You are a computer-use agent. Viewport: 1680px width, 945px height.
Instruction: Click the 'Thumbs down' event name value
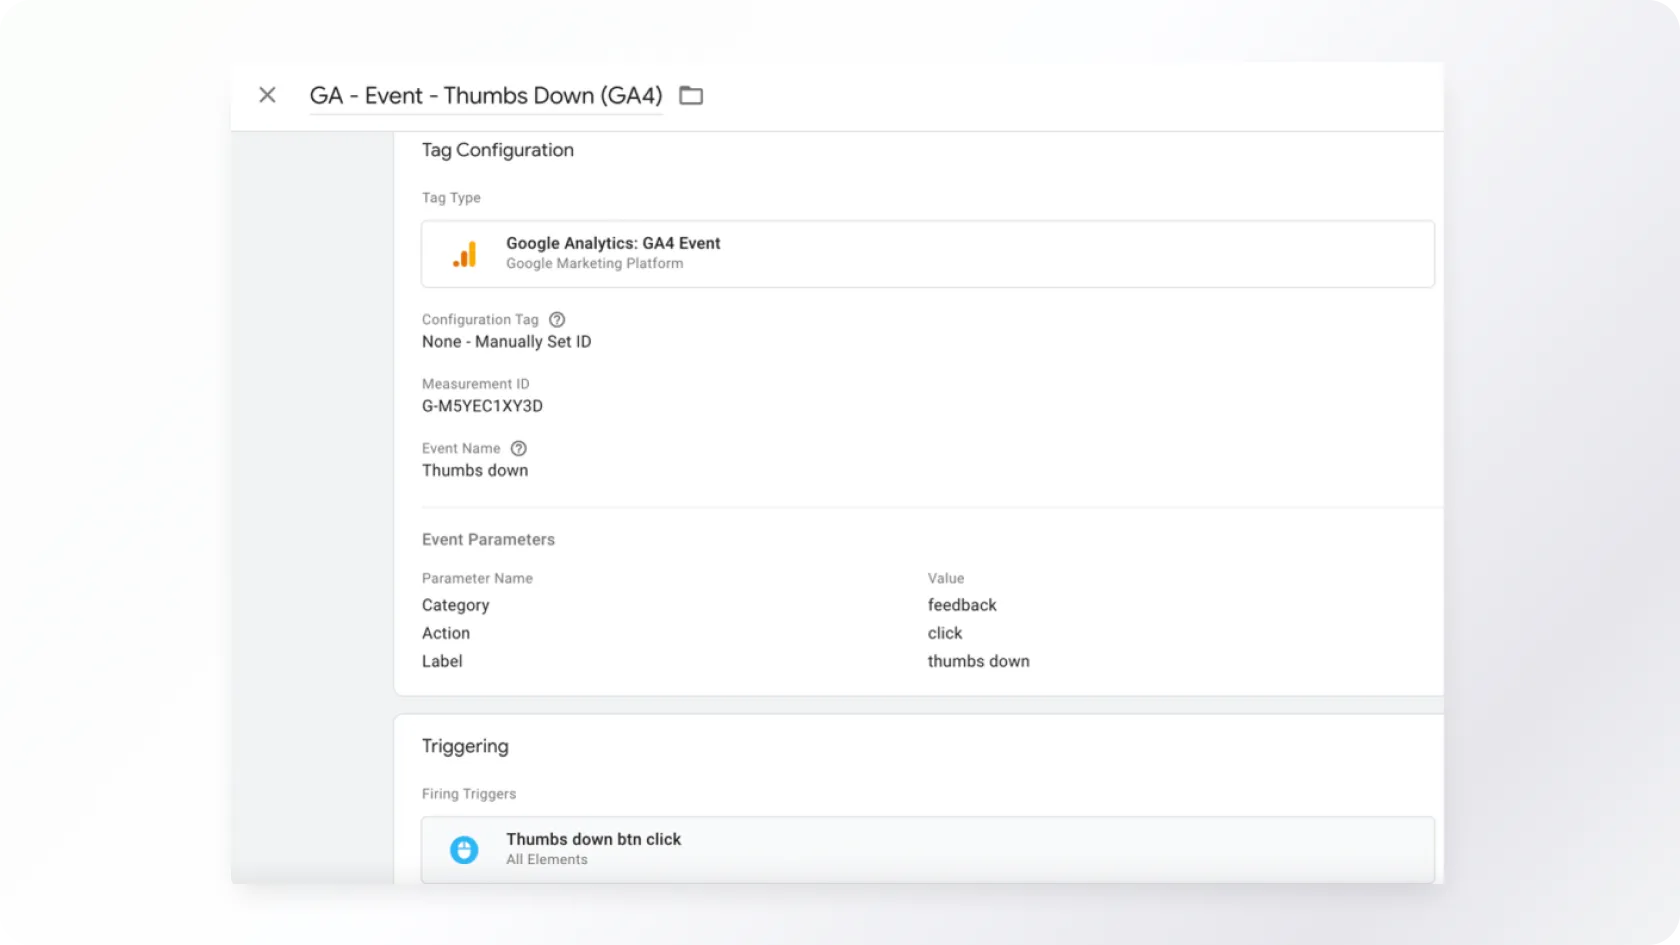[x=475, y=471]
